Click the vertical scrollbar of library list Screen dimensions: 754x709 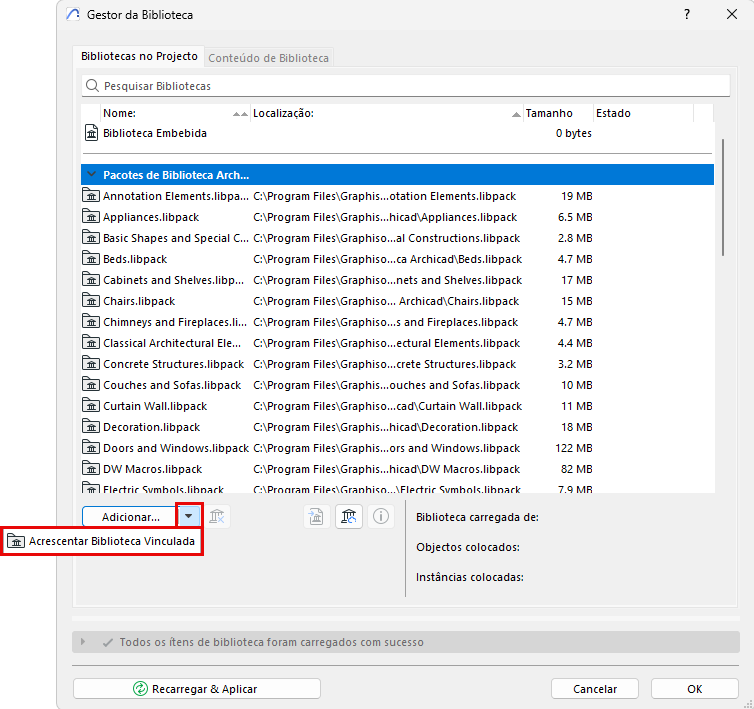[x=723, y=197]
